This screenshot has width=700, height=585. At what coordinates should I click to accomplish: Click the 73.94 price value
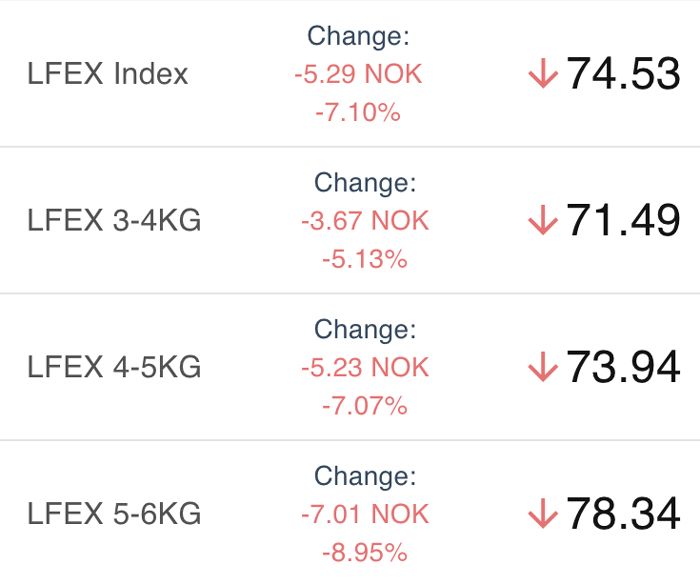click(x=623, y=367)
